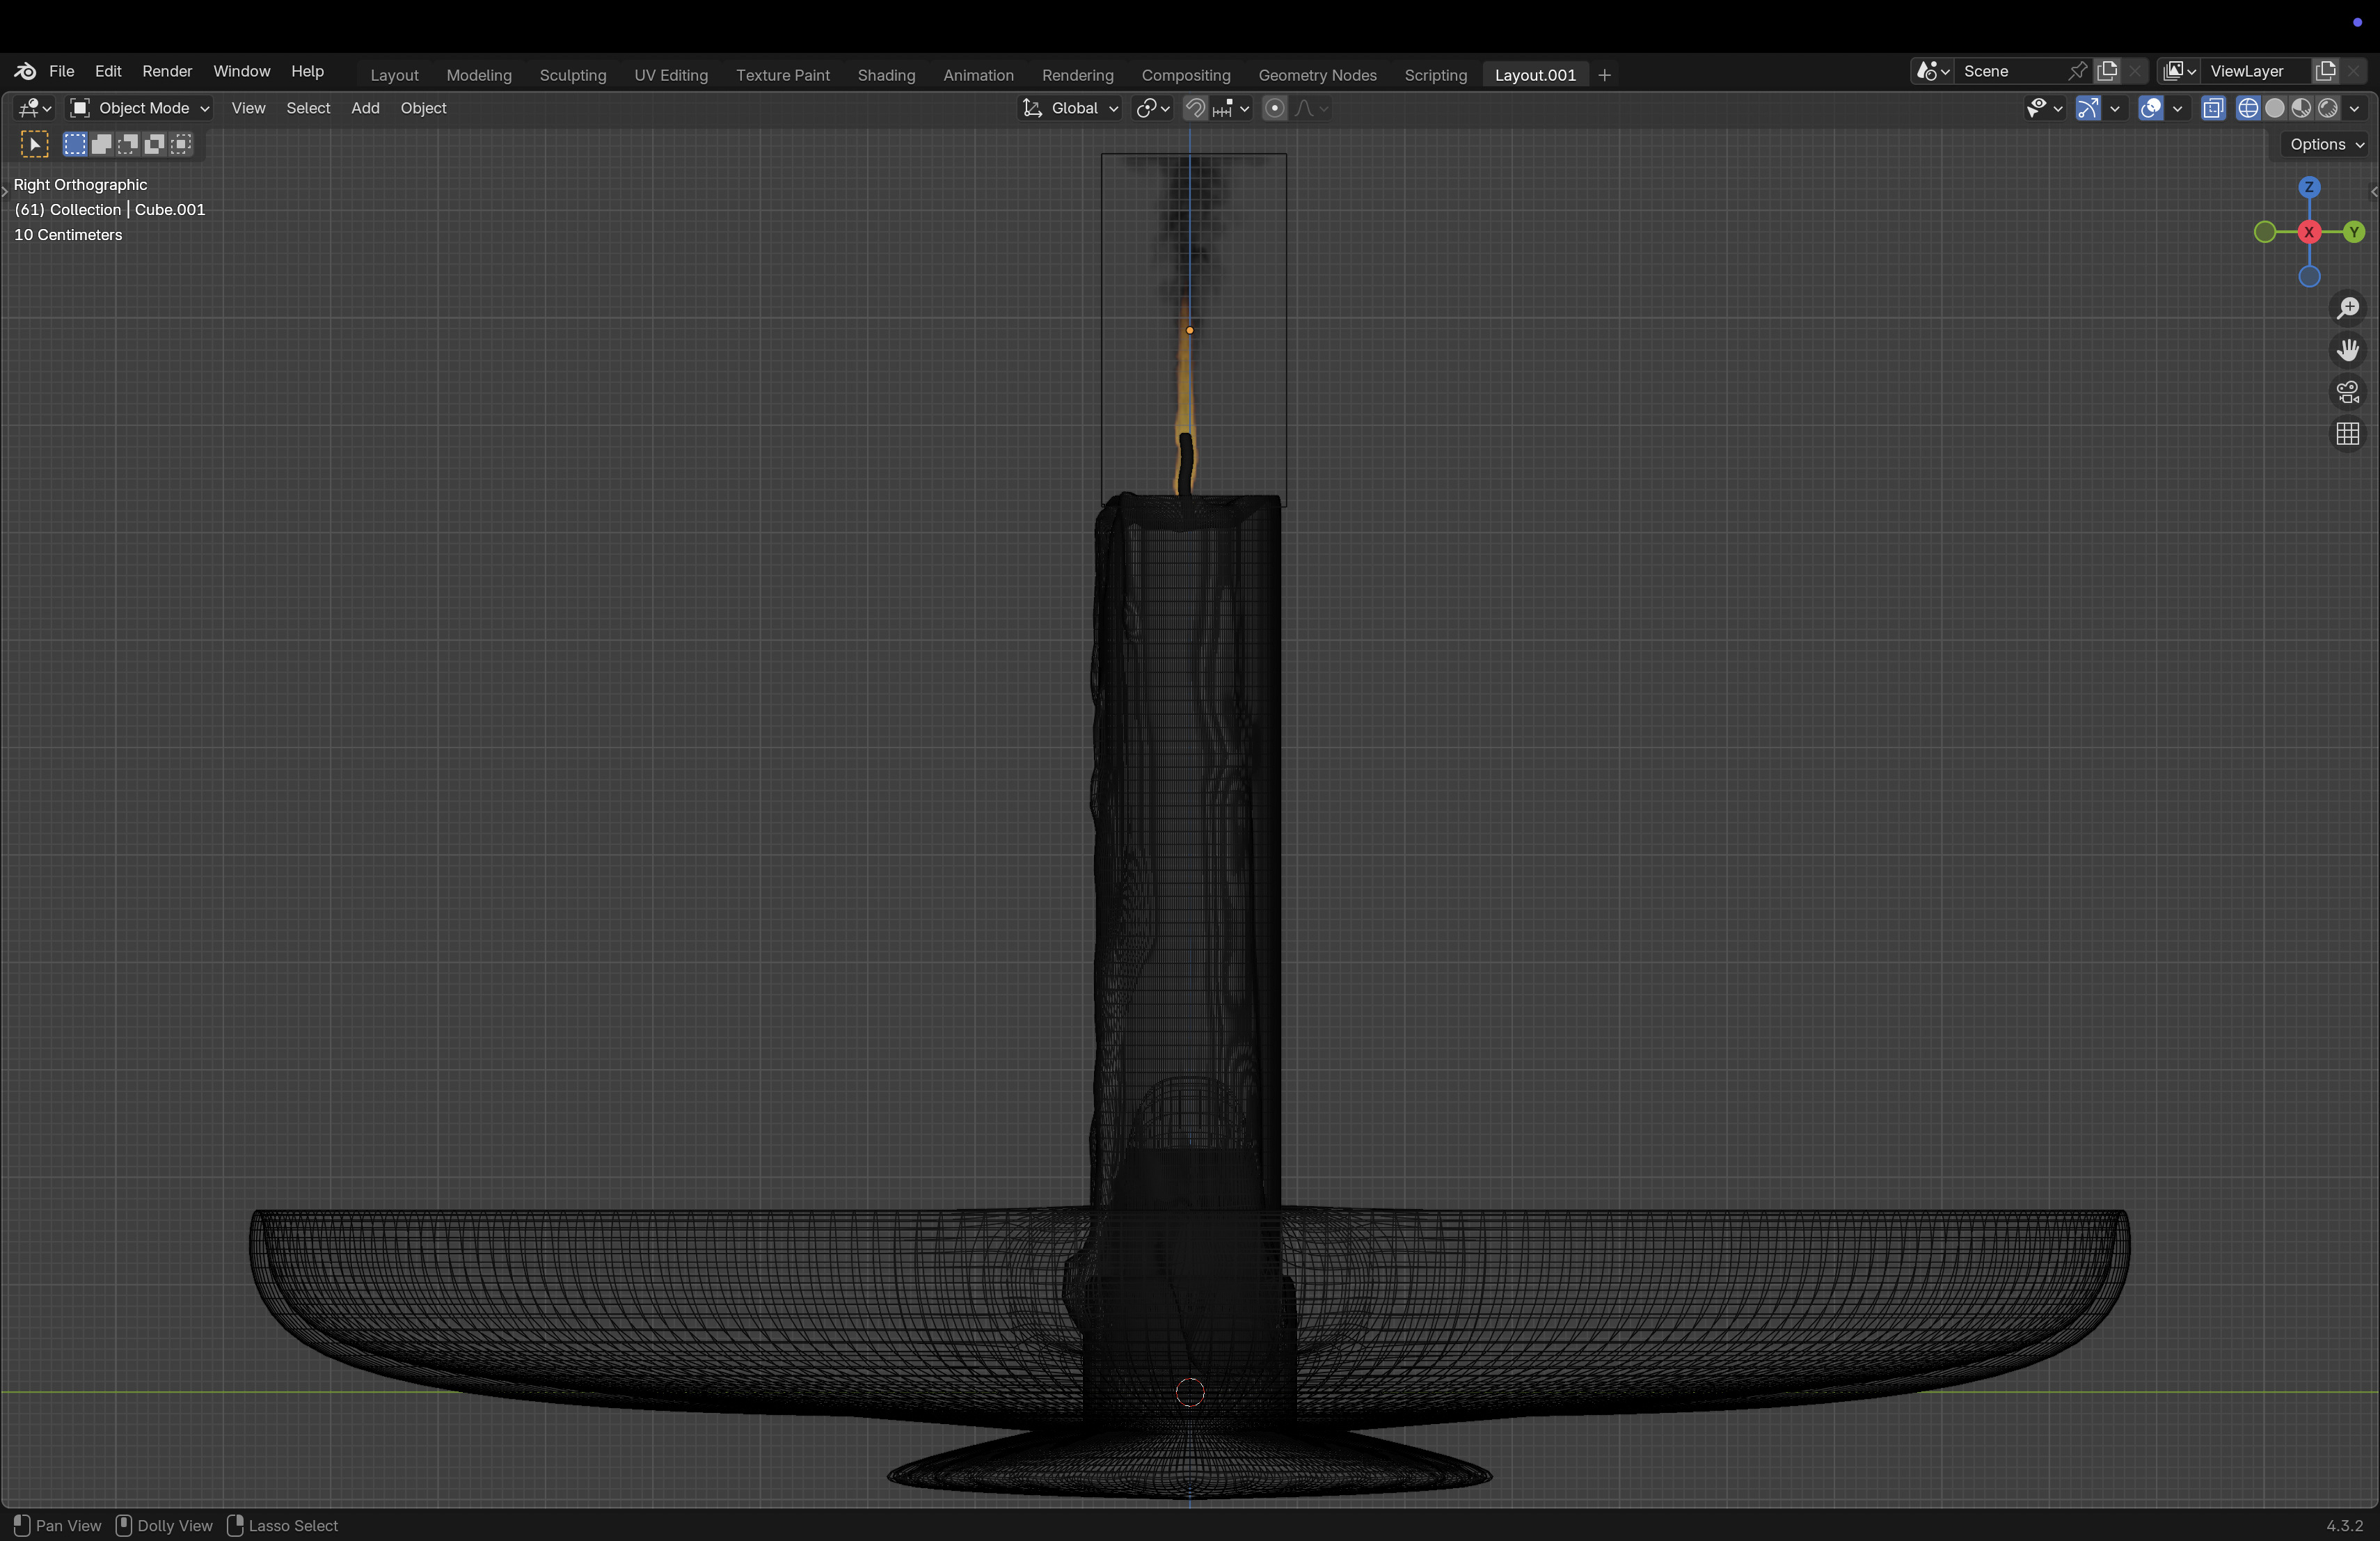
Task: Expand the Options dropdown
Action: pos(2326,144)
